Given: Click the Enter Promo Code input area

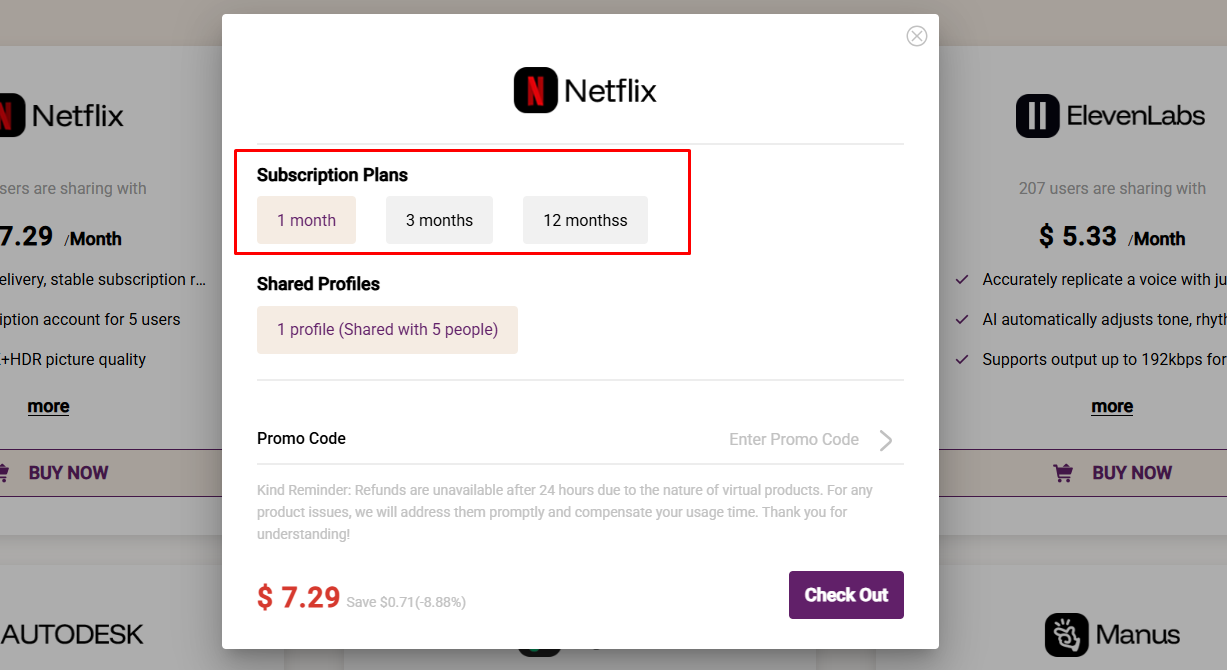Looking at the screenshot, I should [795, 439].
